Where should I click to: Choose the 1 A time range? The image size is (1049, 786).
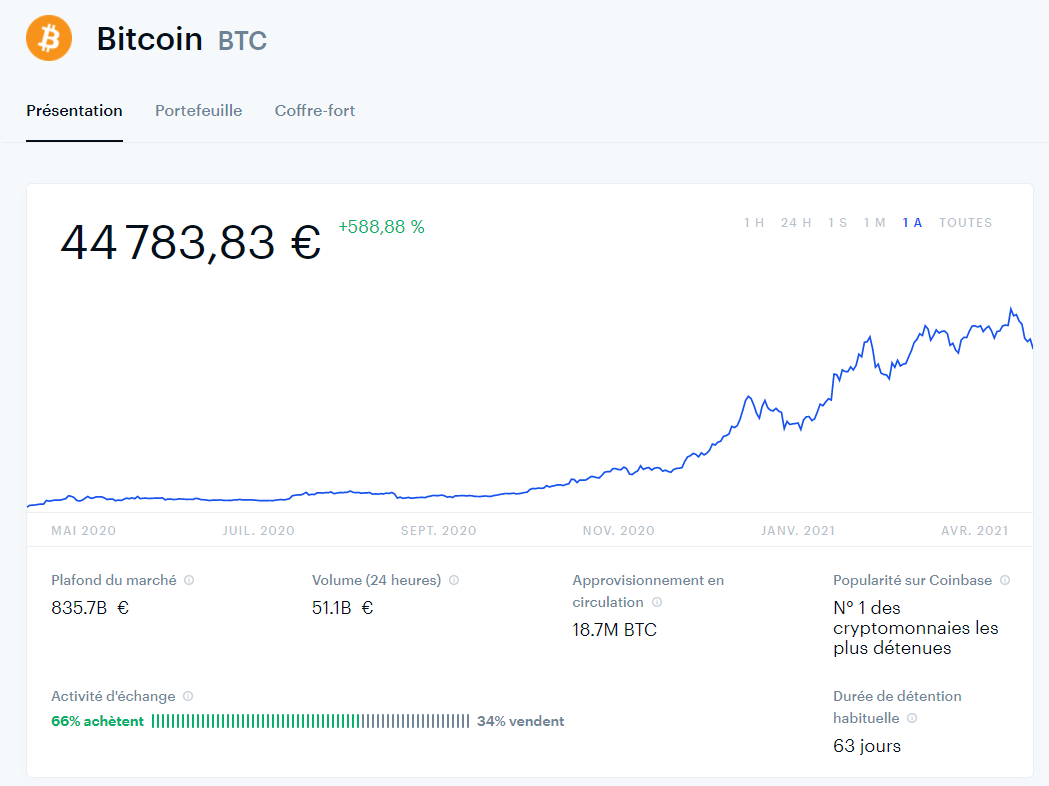[x=912, y=223]
